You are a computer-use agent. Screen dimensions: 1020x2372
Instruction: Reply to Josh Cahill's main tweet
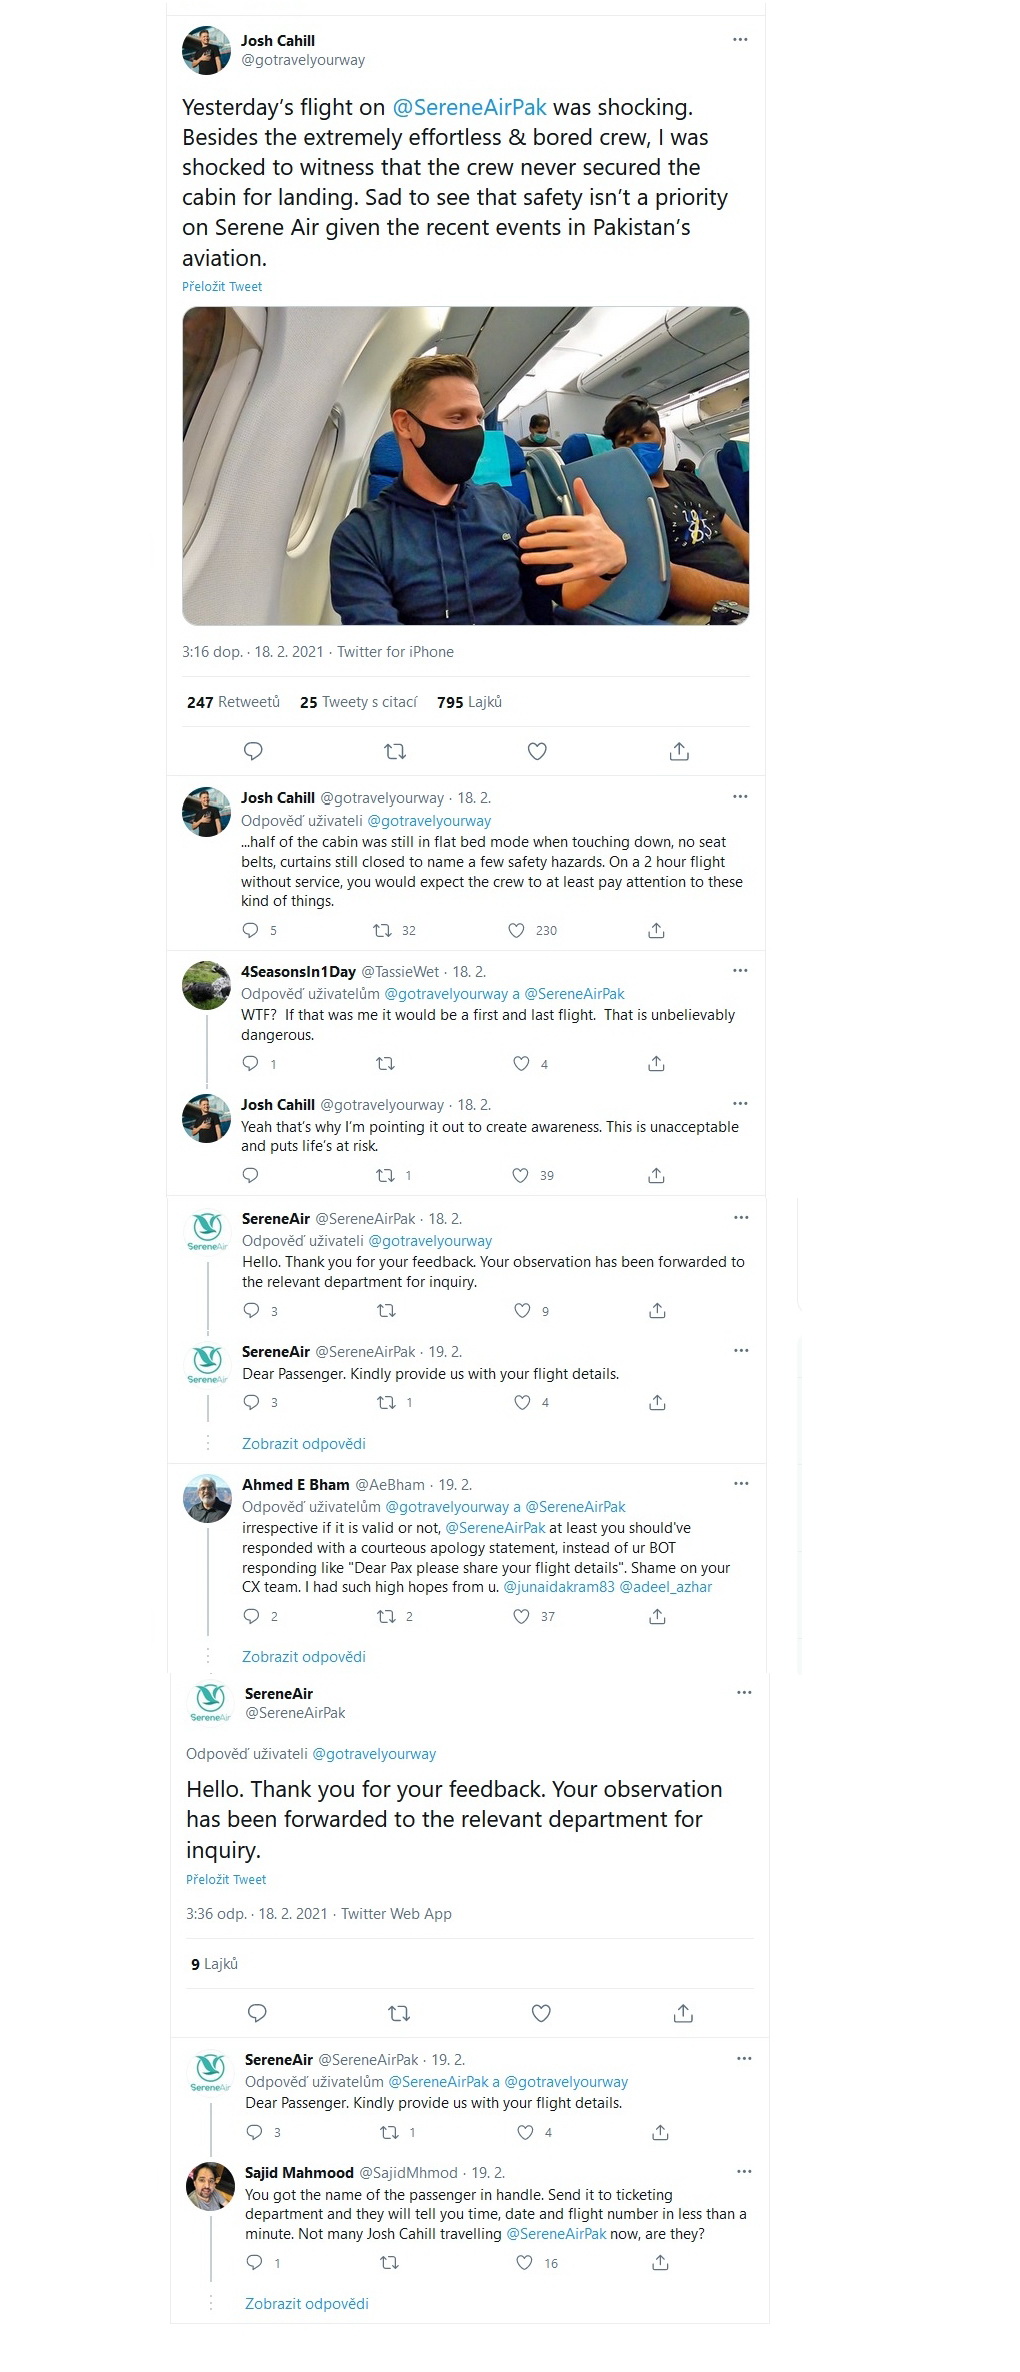tap(254, 751)
